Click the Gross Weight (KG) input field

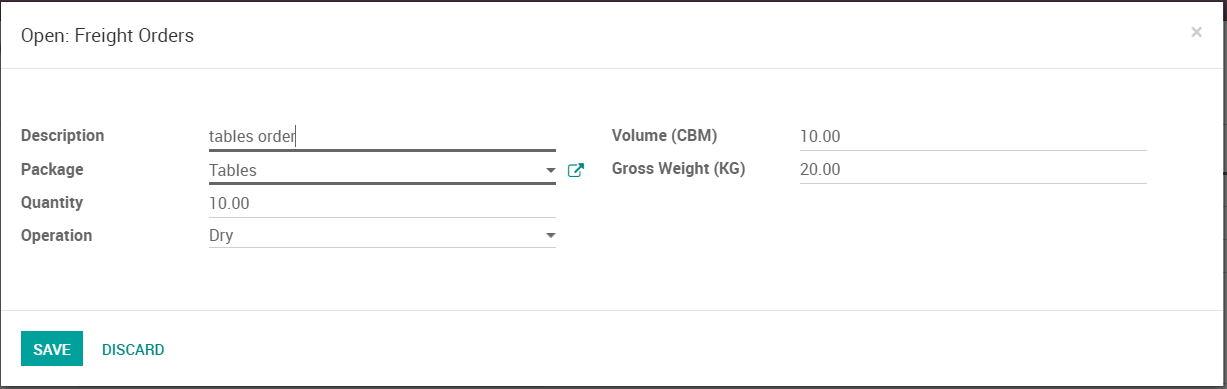click(x=973, y=170)
